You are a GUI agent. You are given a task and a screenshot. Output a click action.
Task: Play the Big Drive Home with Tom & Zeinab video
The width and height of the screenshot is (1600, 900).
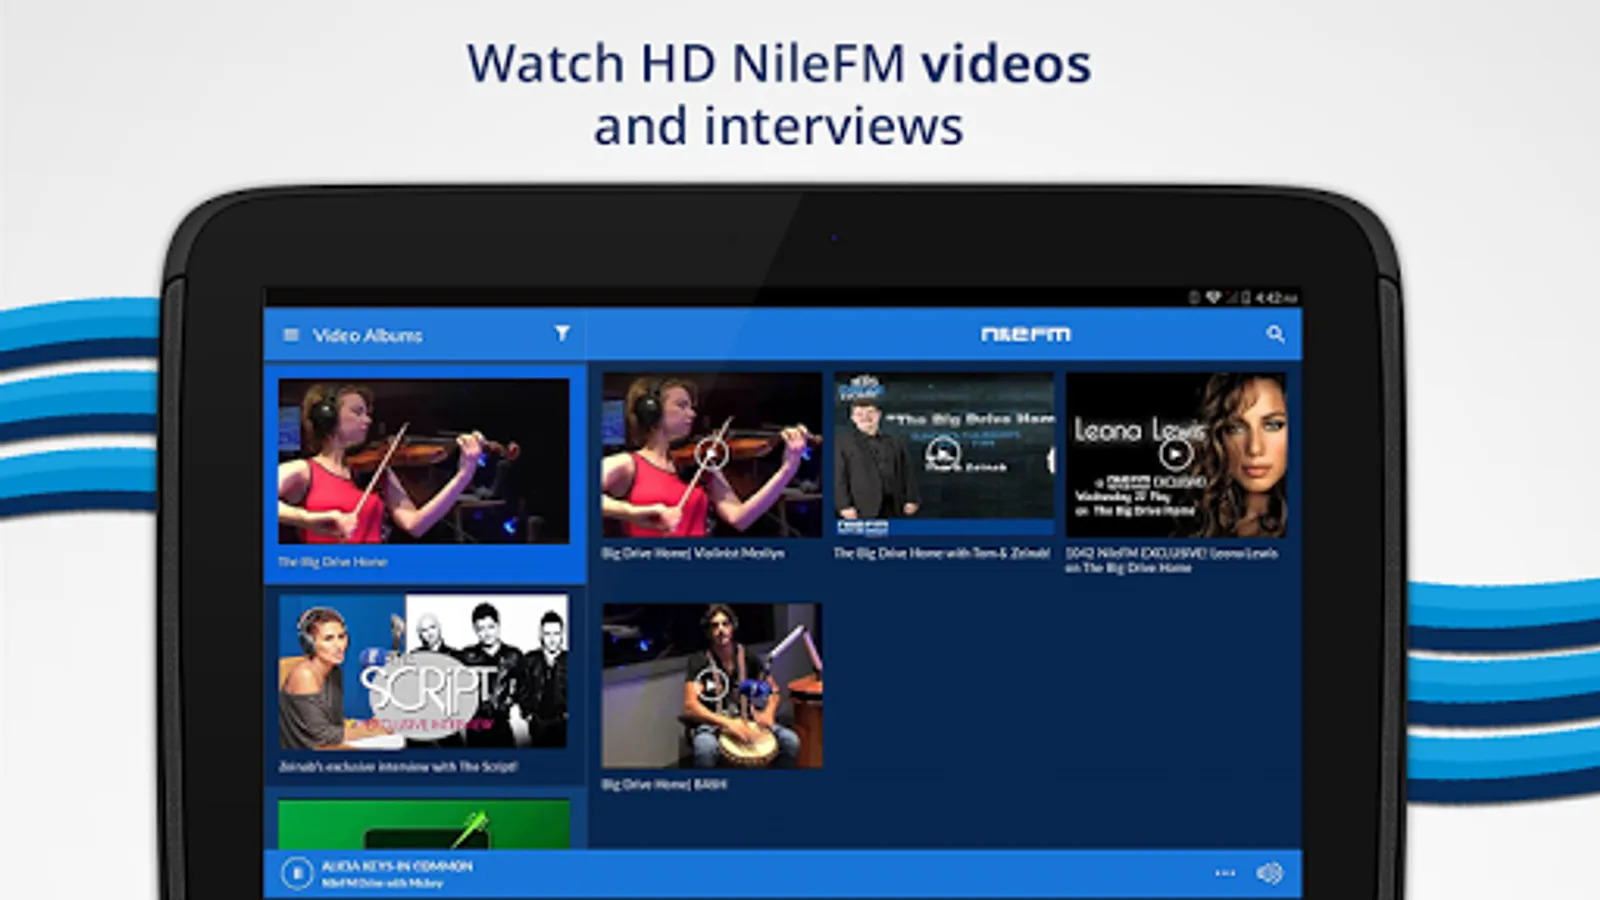(x=944, y=455)
